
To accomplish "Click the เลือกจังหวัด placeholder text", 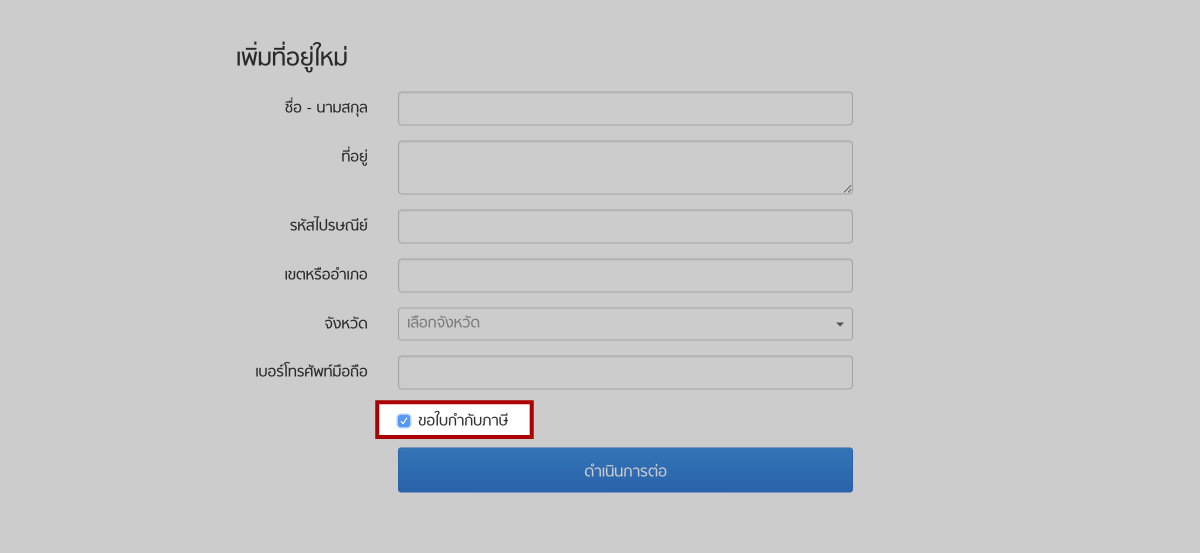I will [443, 323].
